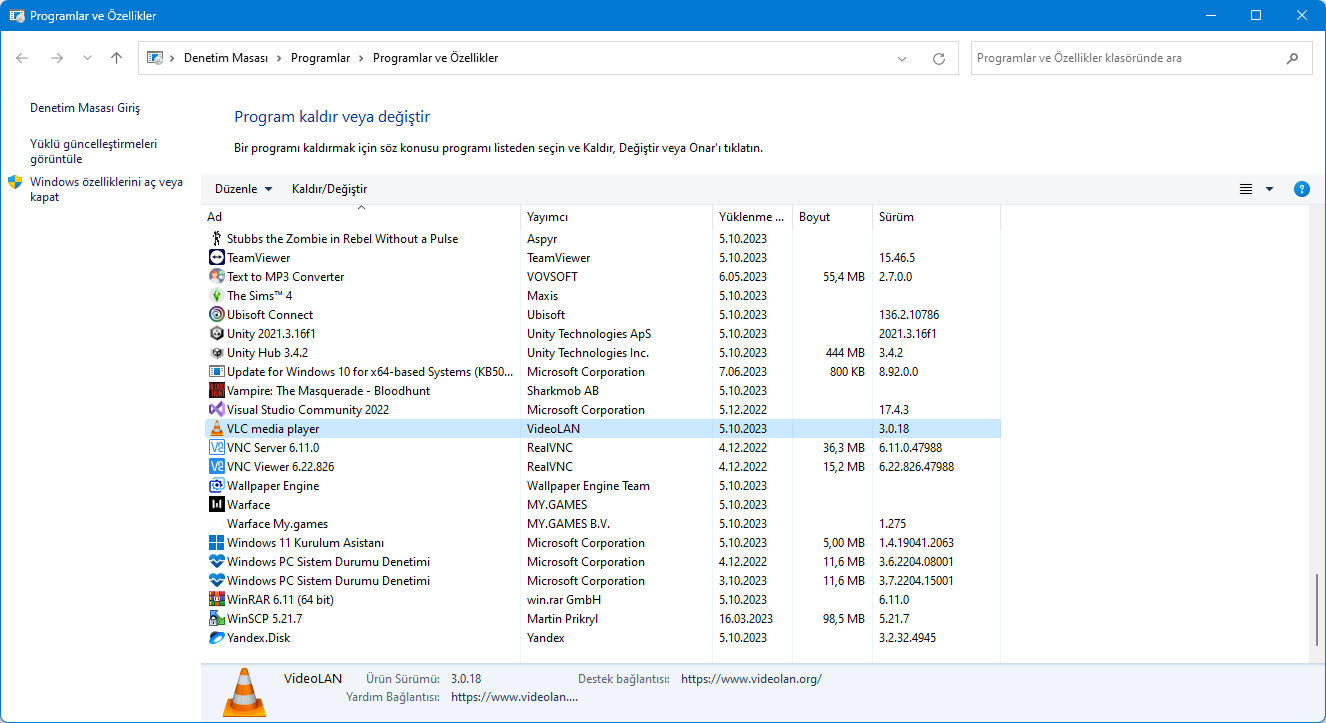The width and height of the screenshot is (1326, 723).
Task: Select the Warface My.games row
Action: pyautogui.click(x=602, y=524)
